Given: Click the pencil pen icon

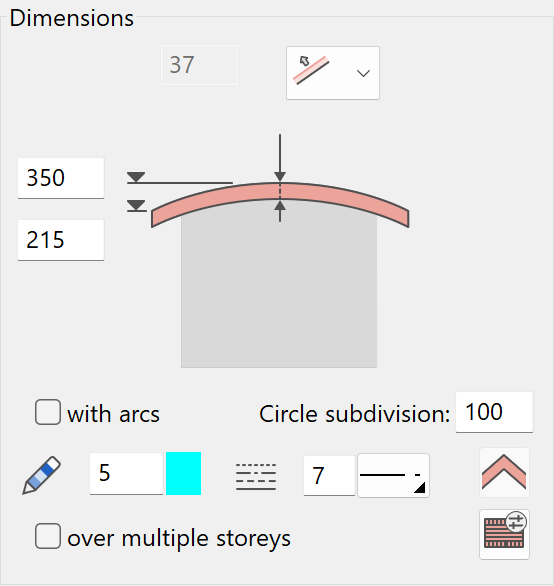Looking at the screenshot, I should pyautogui.click(x=41, y=475).
